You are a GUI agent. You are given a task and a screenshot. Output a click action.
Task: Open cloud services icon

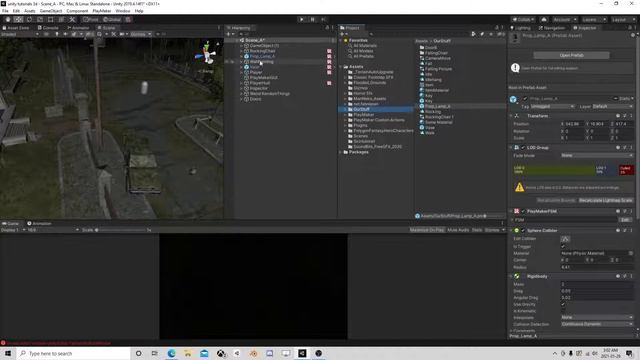544,19
